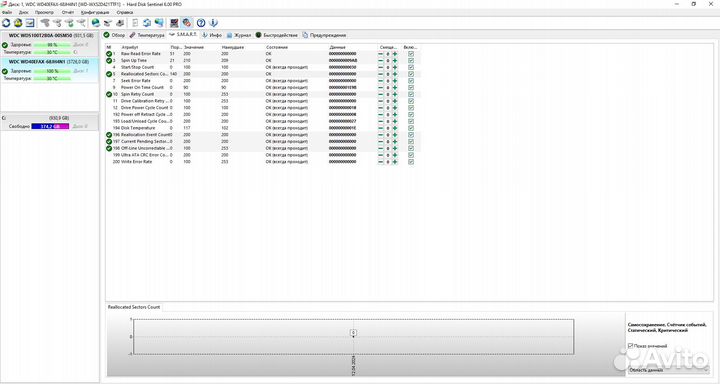Toggle enabled checkbox for Raw Read Error Rate
This screenshot has width=720, height=384.
click(x=411, y=54)
